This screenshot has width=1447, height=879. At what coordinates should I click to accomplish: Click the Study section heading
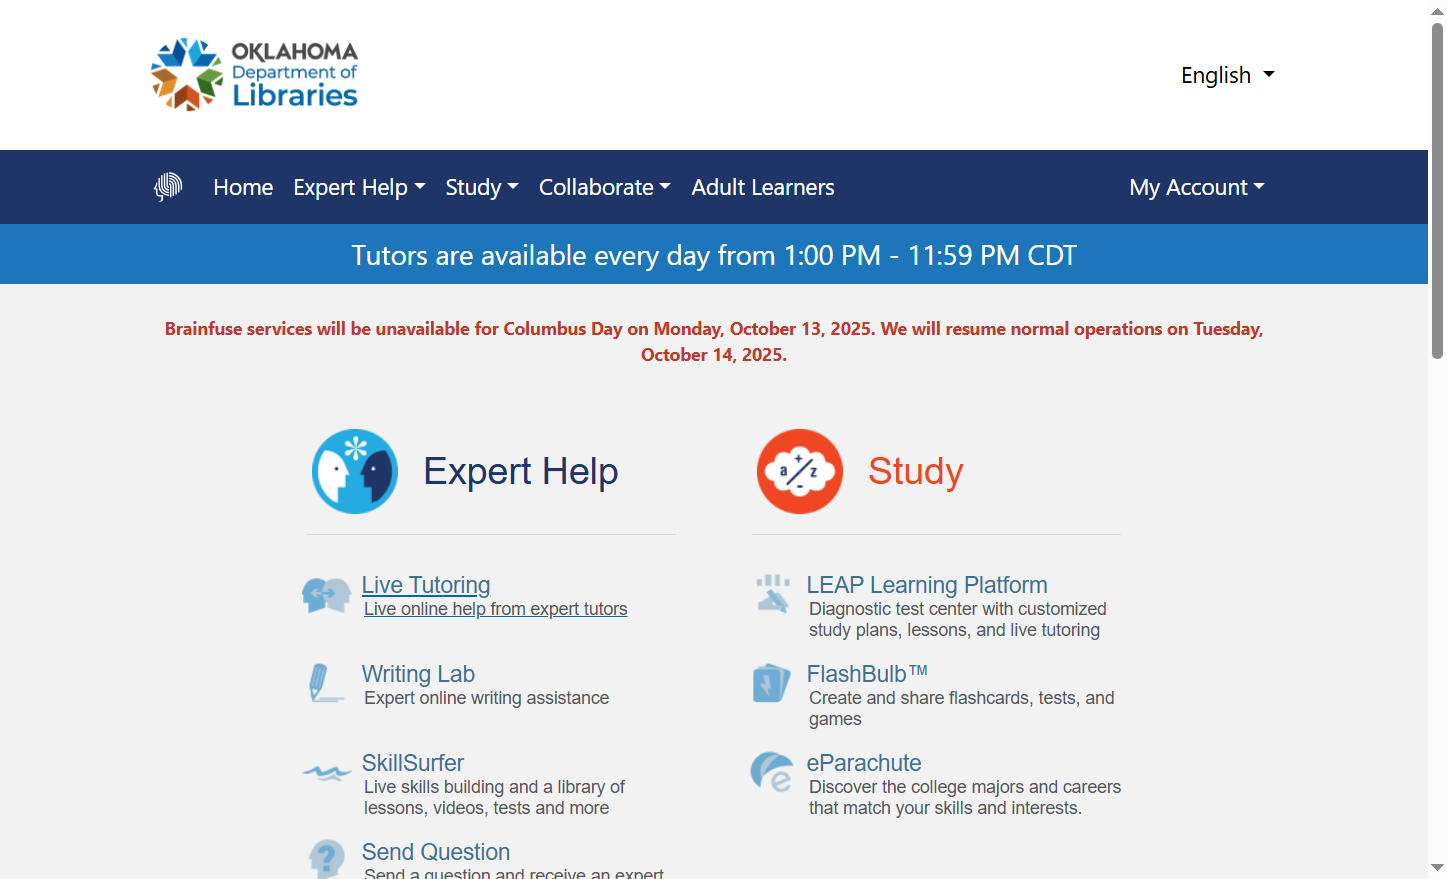916,471
